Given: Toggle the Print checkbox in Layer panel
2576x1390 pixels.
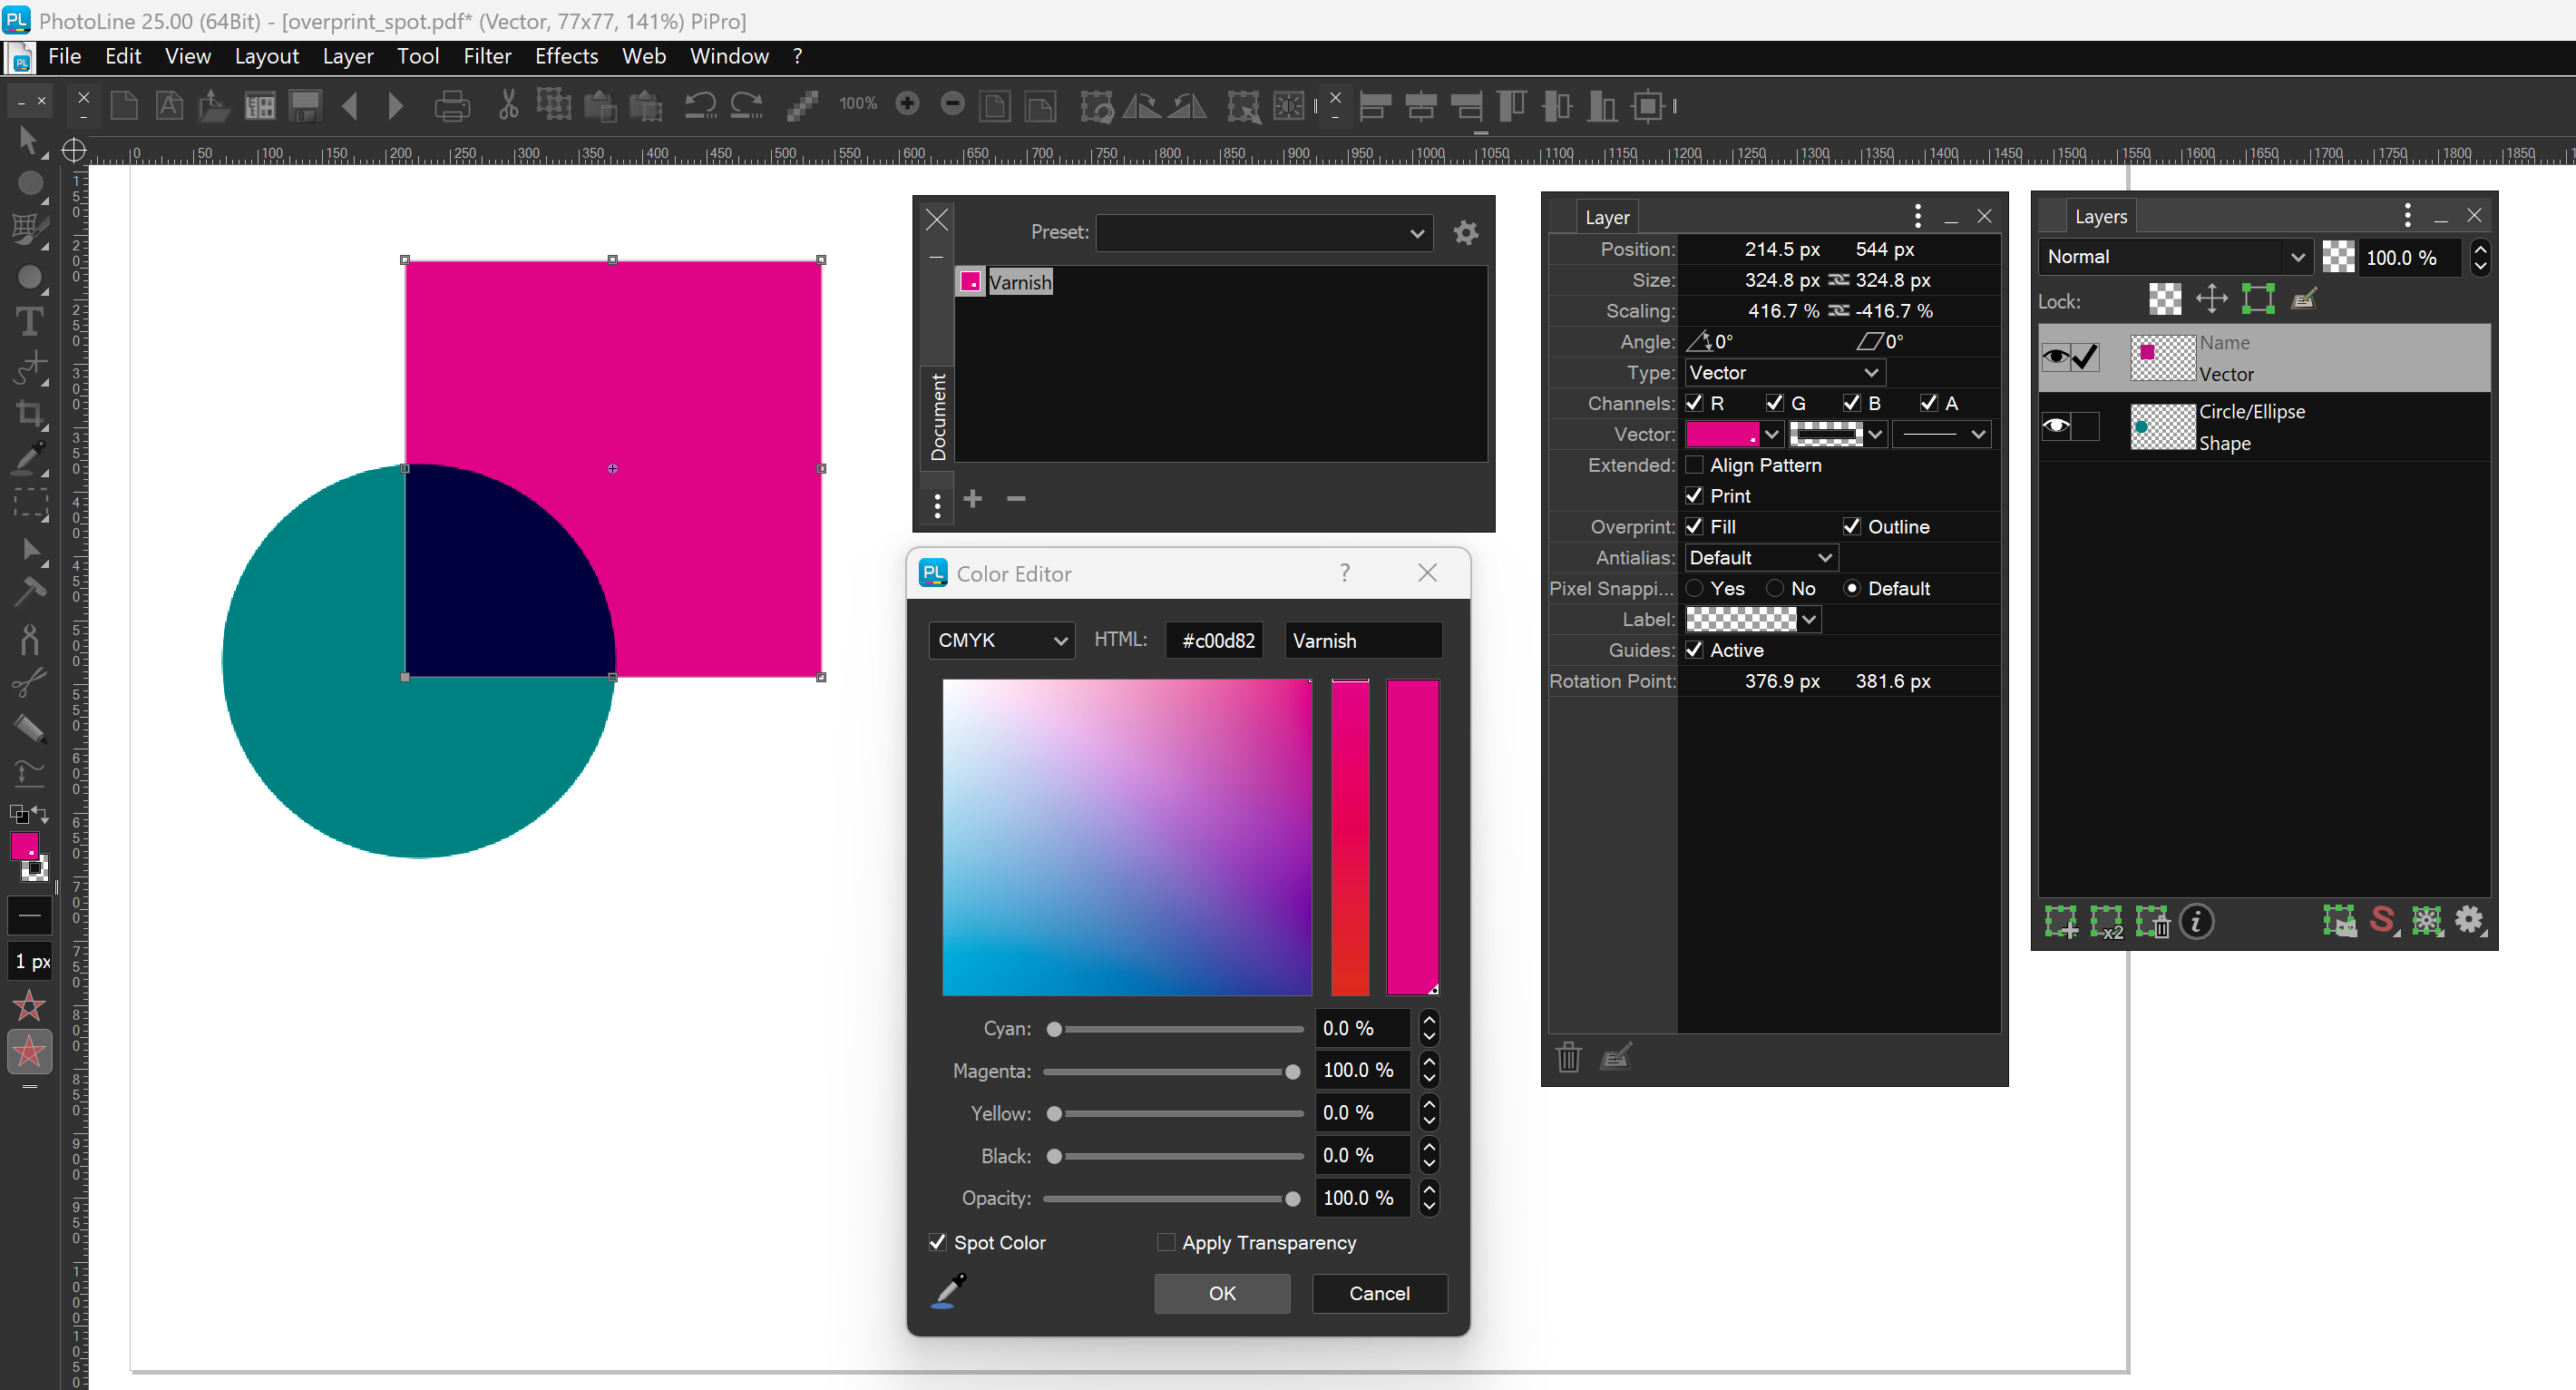Looking at the screenshot, I should click(1694, 495).
